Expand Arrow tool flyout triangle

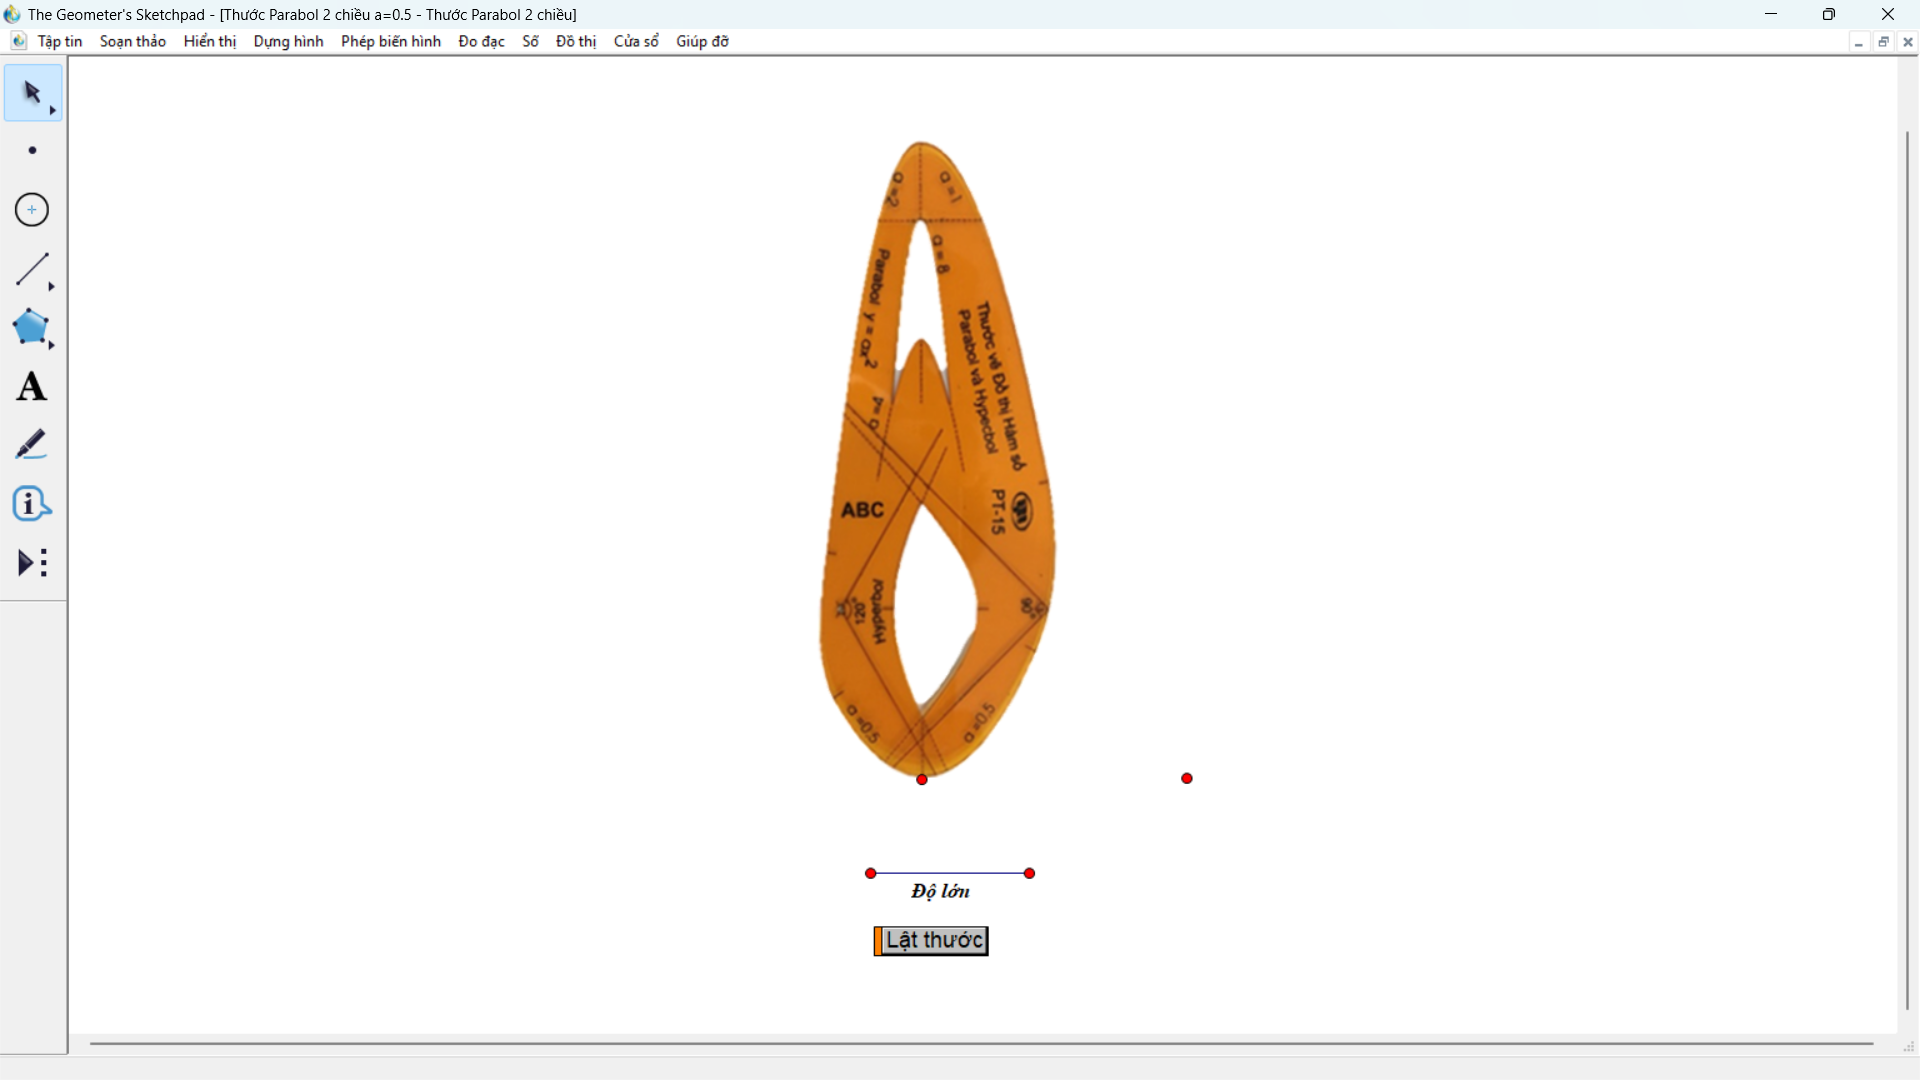pos(53,111)
